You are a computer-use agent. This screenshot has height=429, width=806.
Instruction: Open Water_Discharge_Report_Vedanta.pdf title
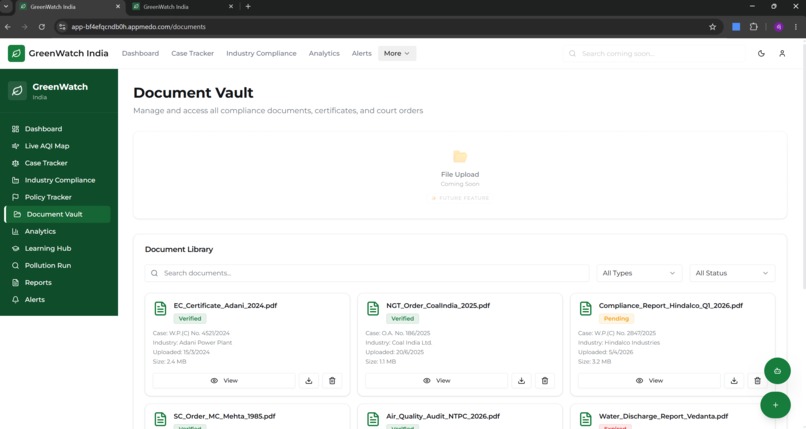click(663, 416)
